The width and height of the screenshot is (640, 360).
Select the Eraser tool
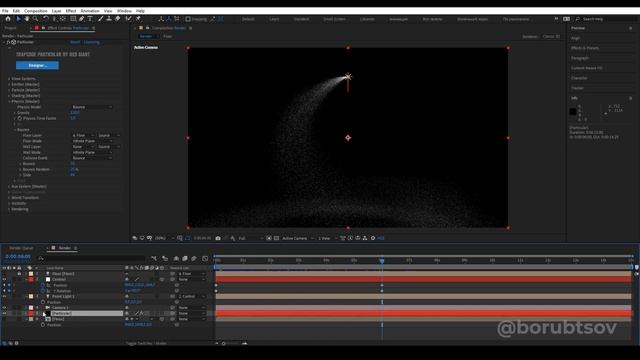click(x=118, y=19)
